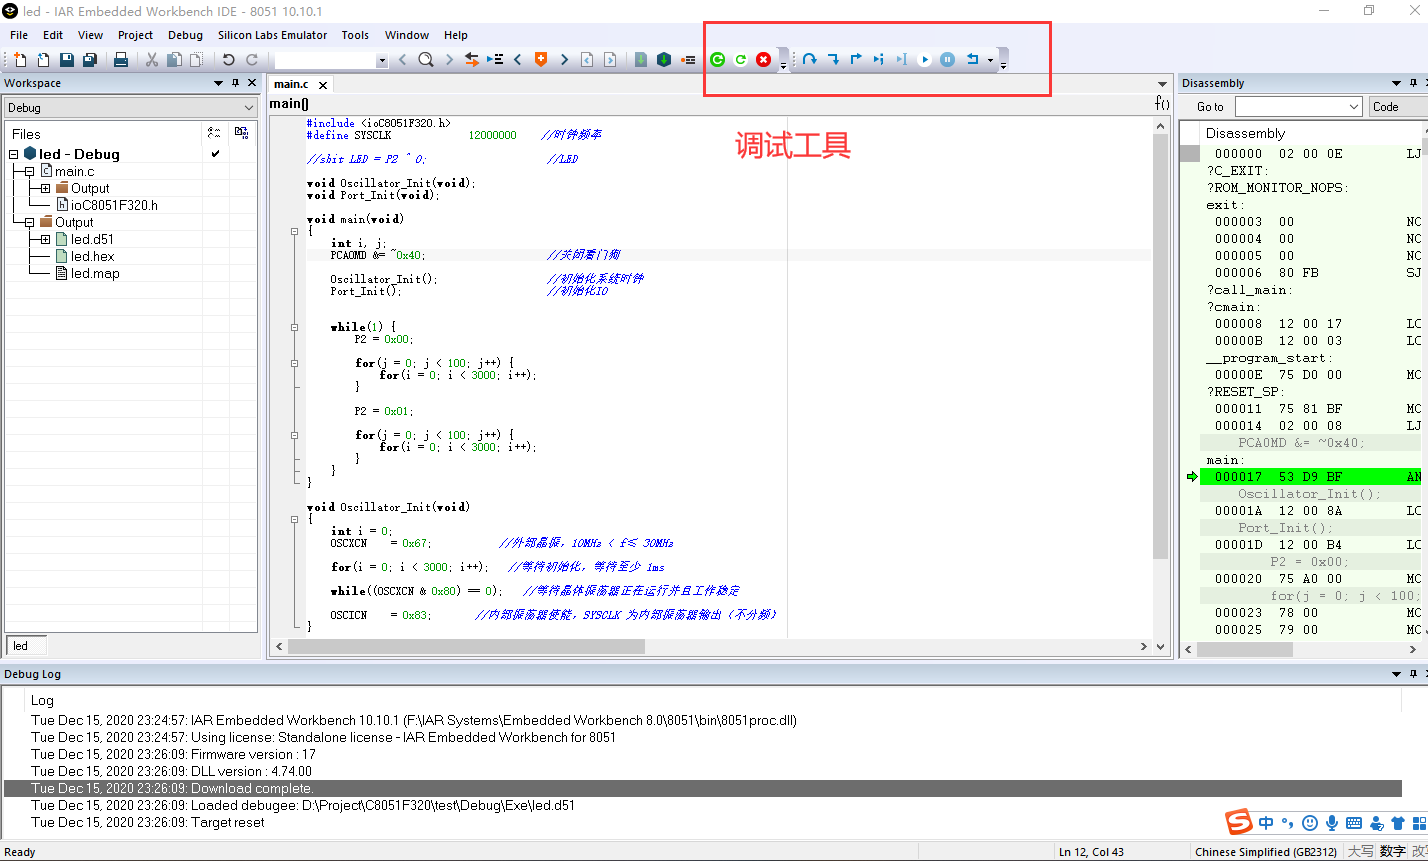Open the Tools menu
This screenshot has height=861, width=1428.
tap(355, 35)
